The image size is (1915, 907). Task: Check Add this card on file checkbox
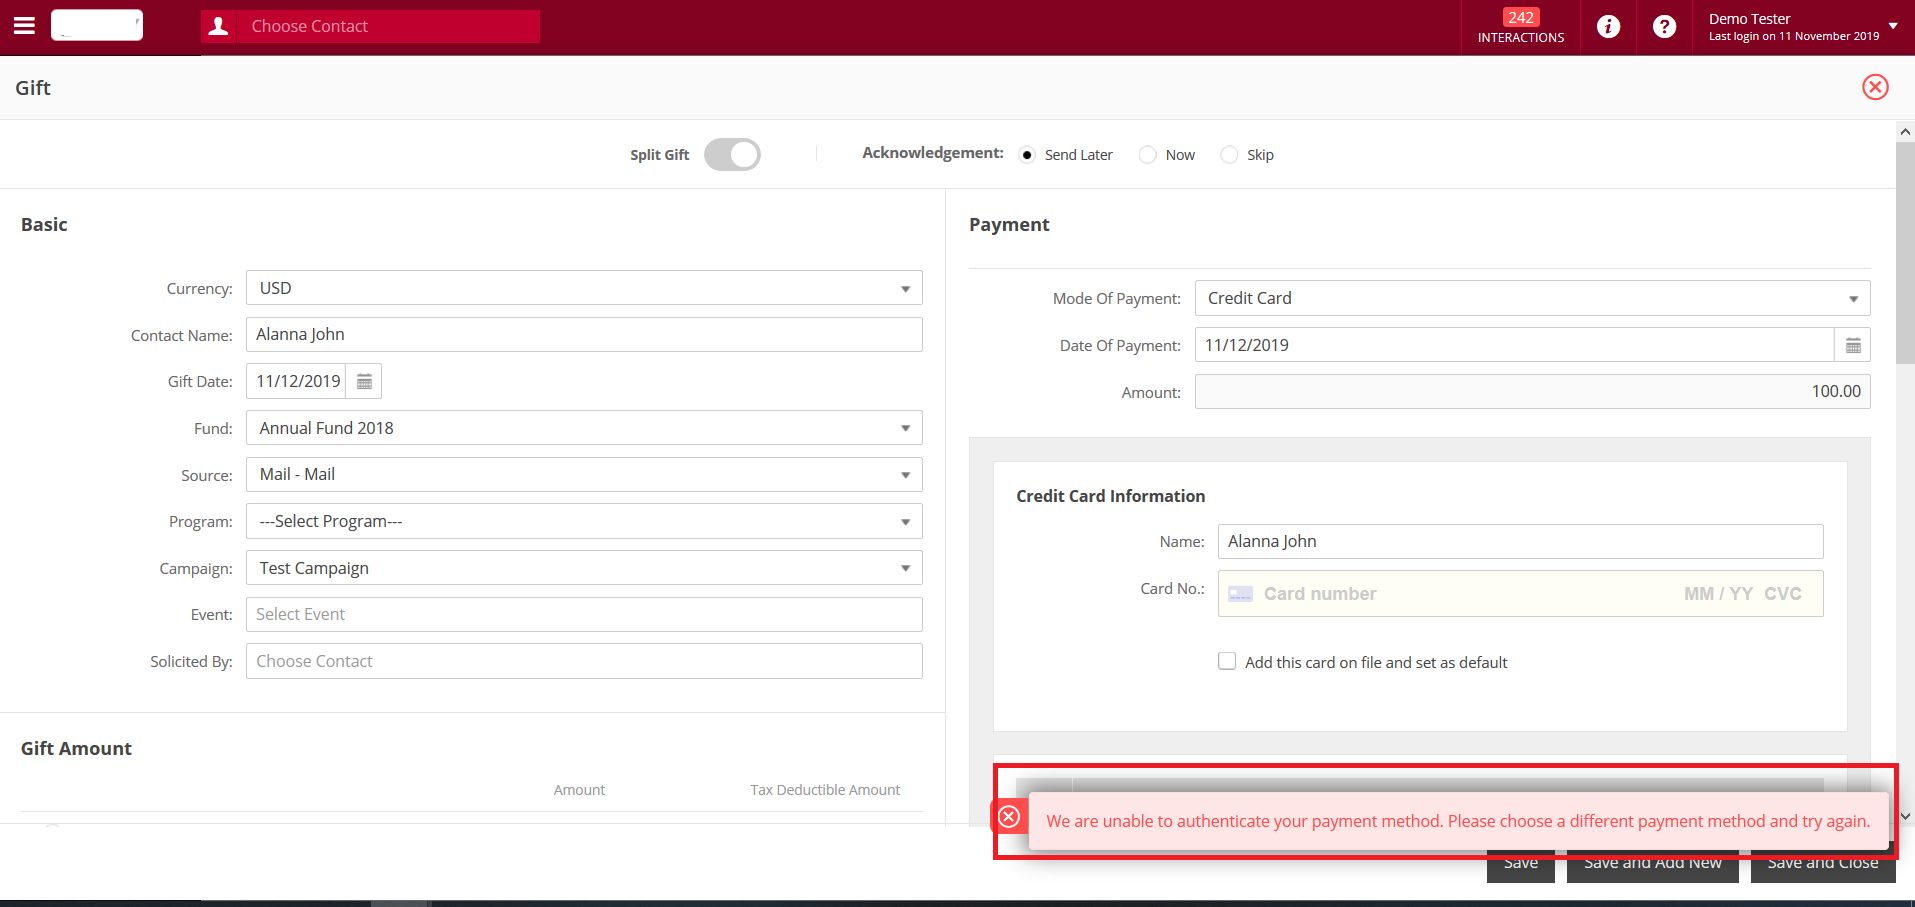coord(1227,662)
